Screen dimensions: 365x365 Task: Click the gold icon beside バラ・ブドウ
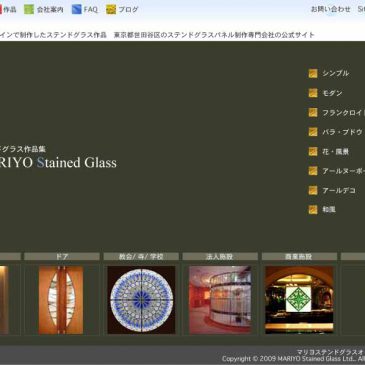pos(313,132)
